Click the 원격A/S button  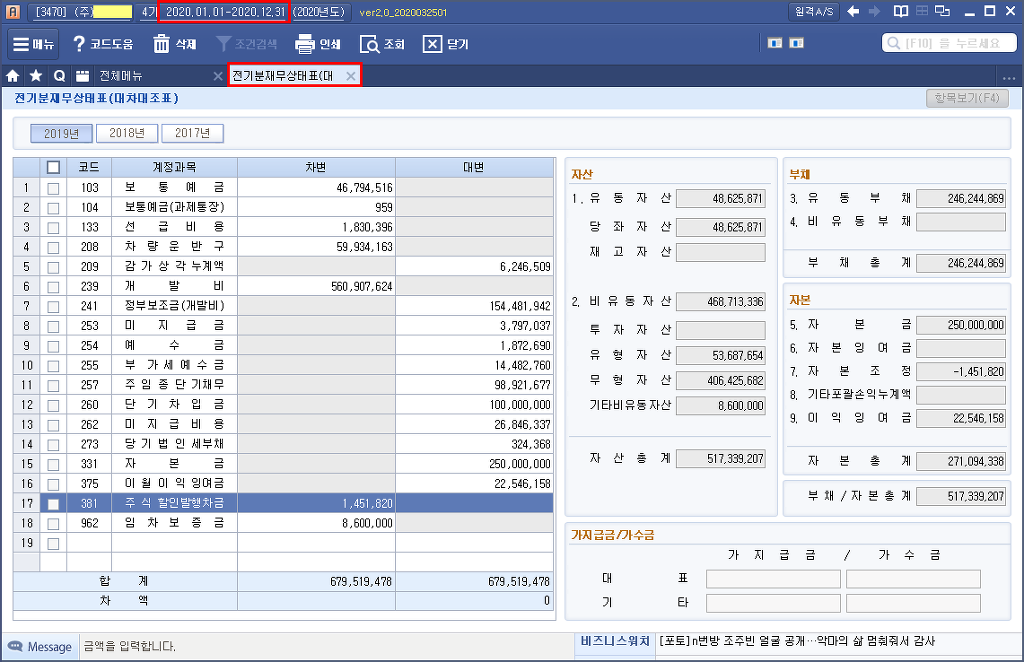814,11
